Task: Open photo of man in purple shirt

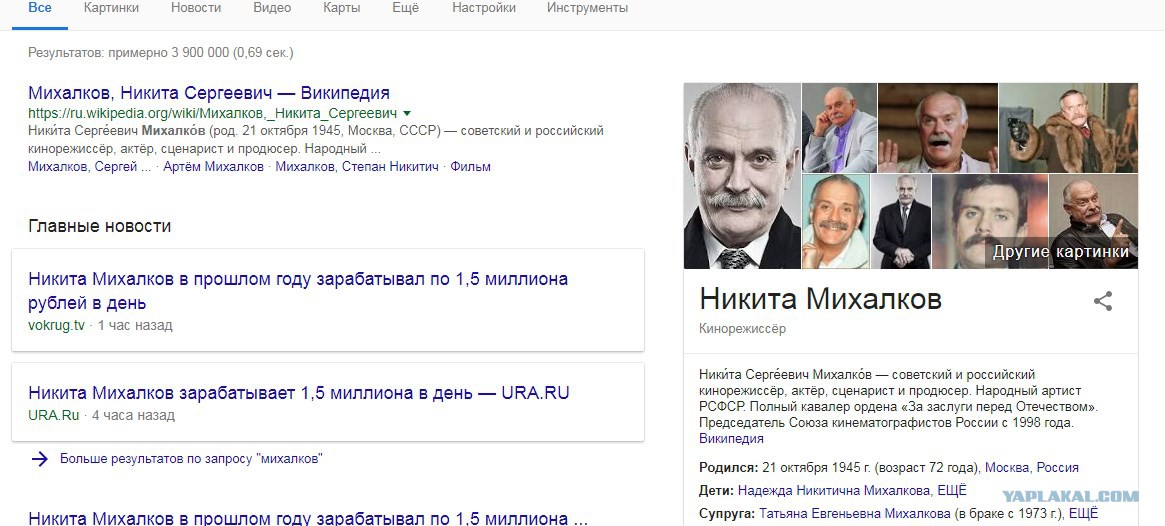Action: point(840,127)
